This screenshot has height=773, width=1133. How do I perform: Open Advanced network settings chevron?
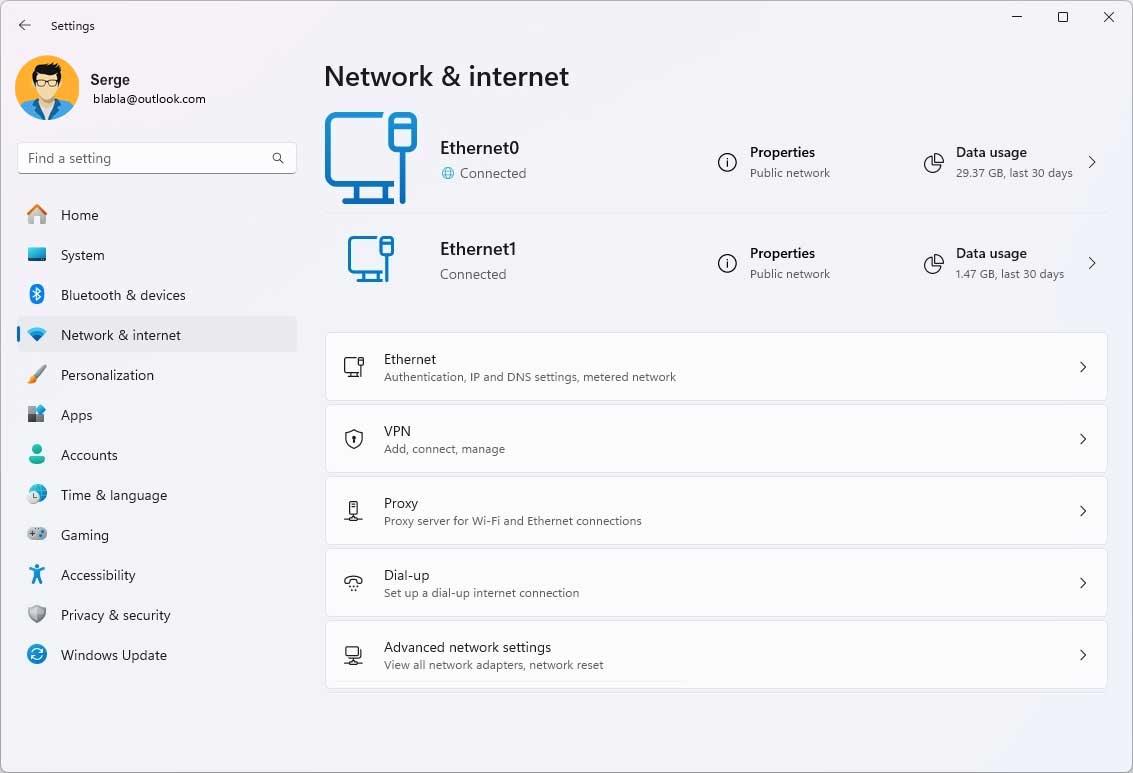tap(1083, 655)
